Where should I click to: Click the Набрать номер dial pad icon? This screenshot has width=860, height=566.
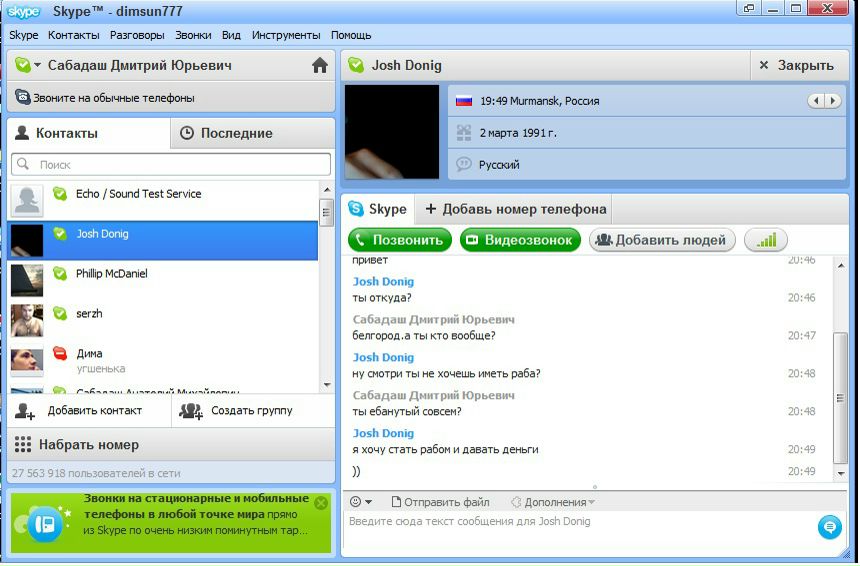23,445
